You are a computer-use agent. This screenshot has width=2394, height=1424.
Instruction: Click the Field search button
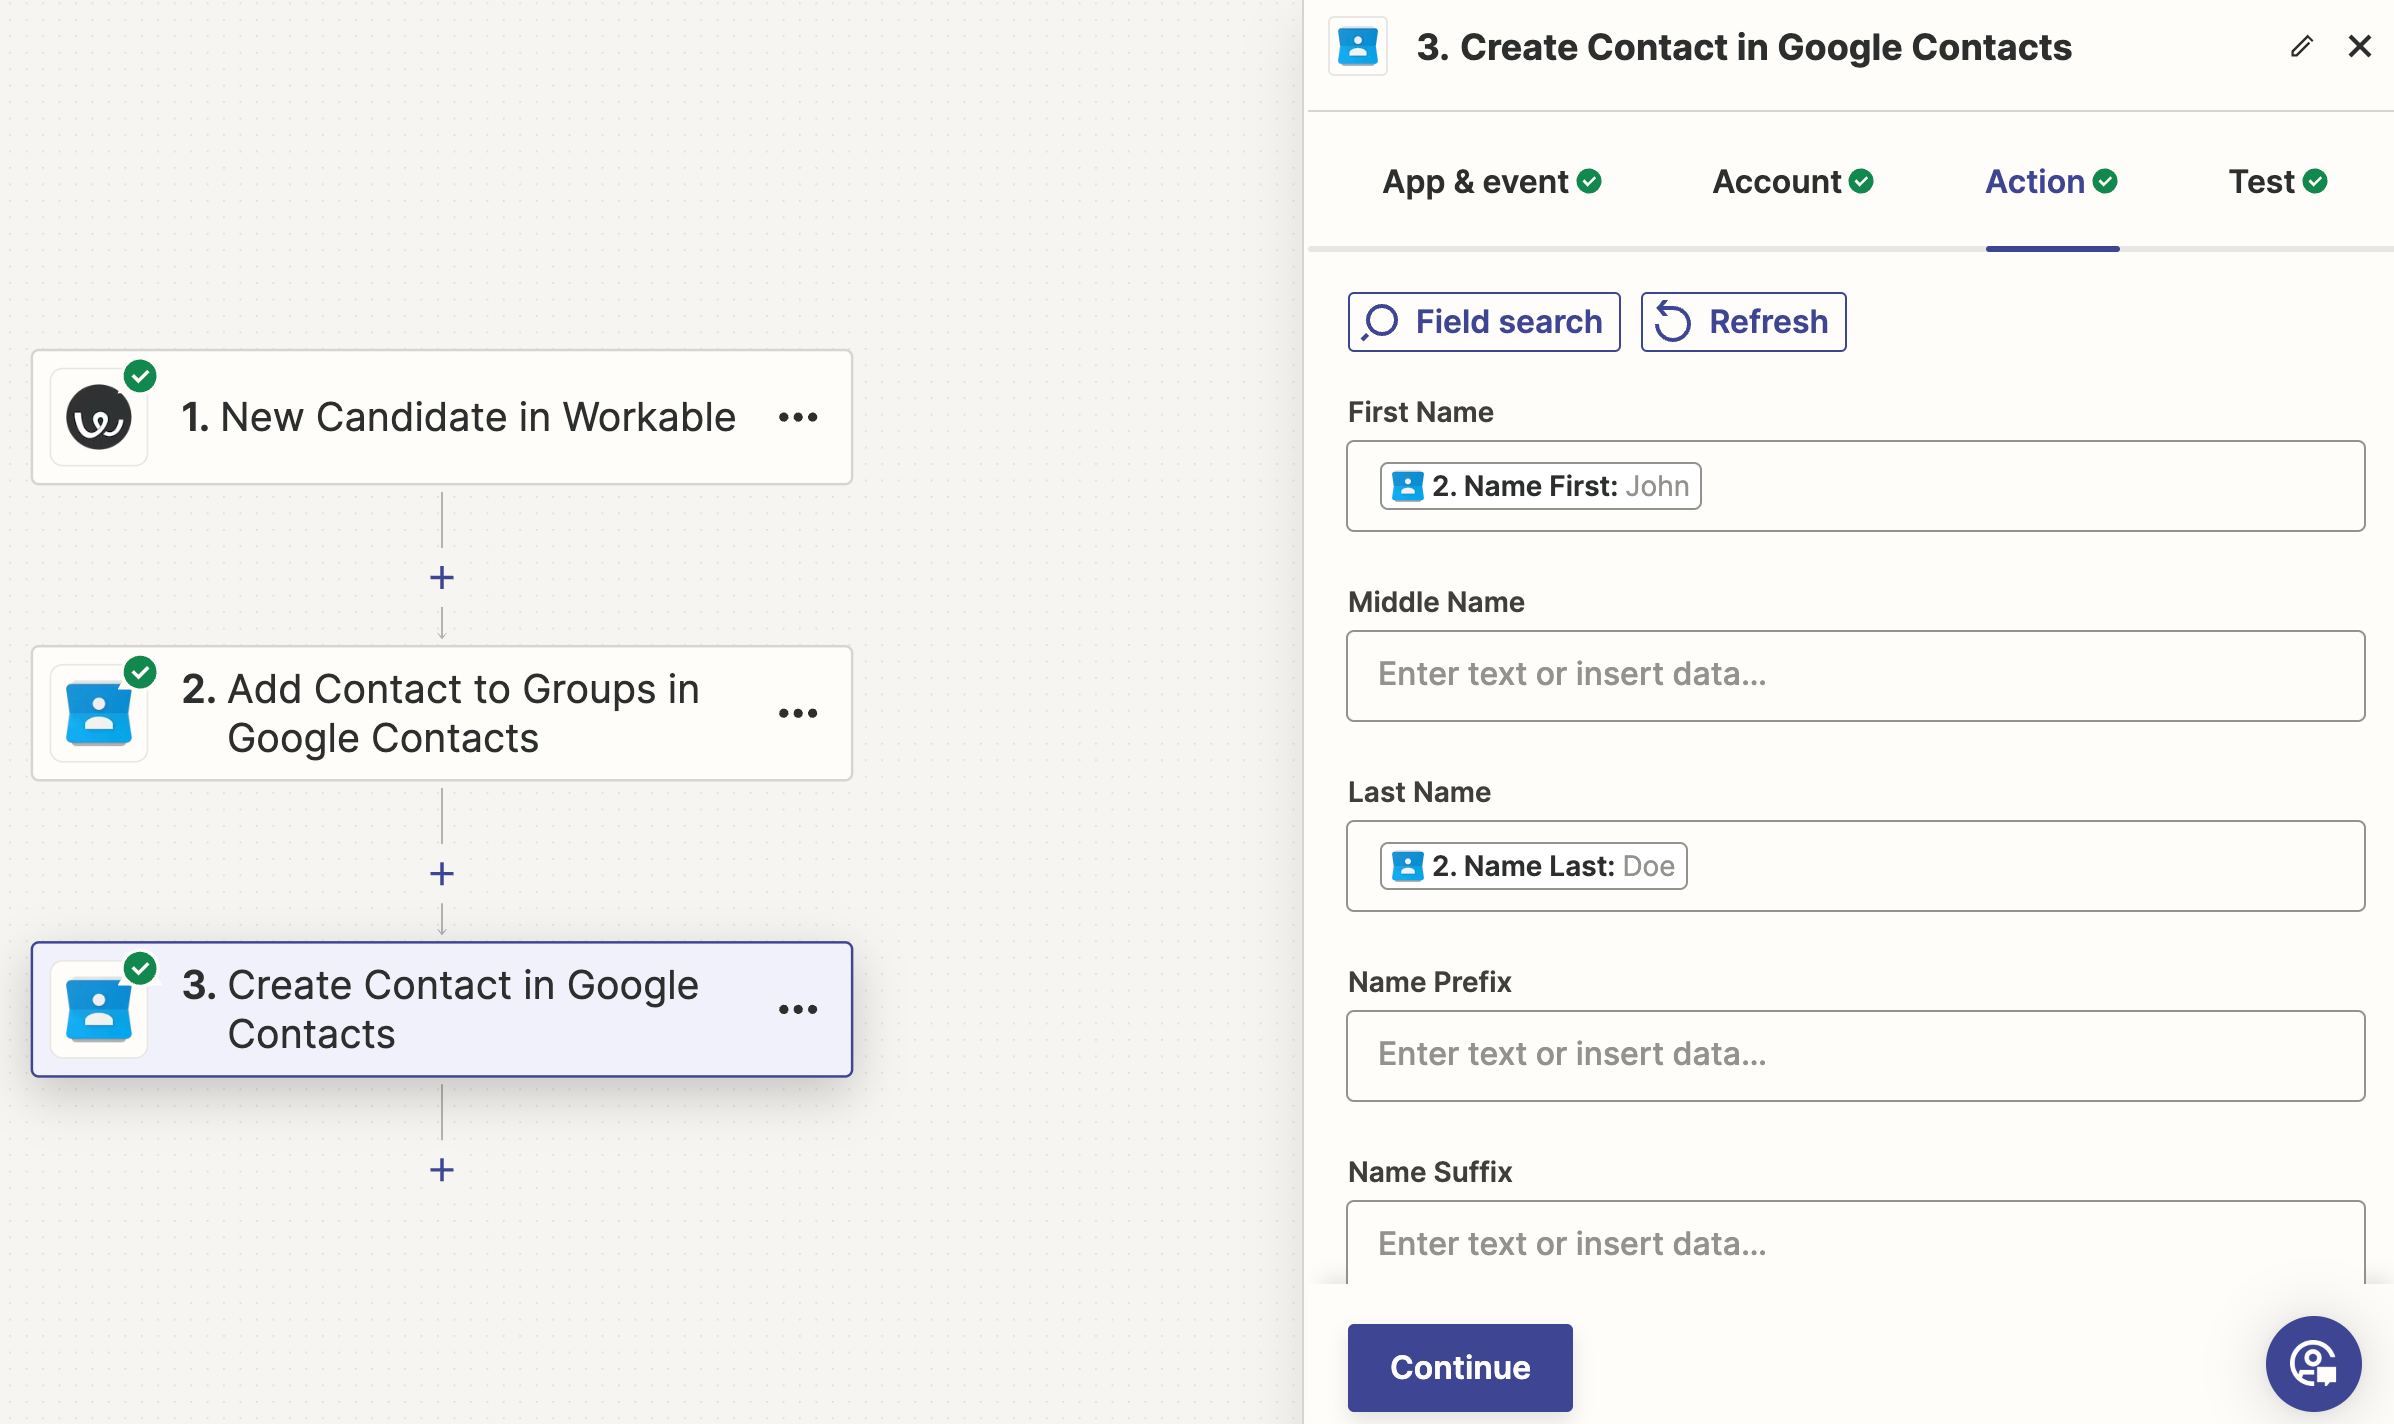pyautogui.click(x=1484, y=322)
